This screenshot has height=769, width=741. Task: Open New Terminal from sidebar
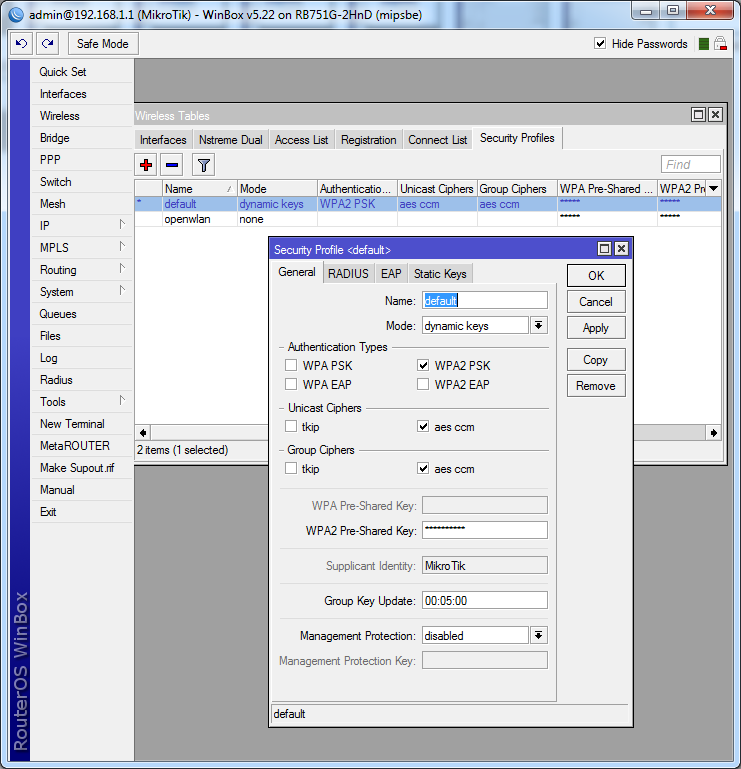[82, 424]
